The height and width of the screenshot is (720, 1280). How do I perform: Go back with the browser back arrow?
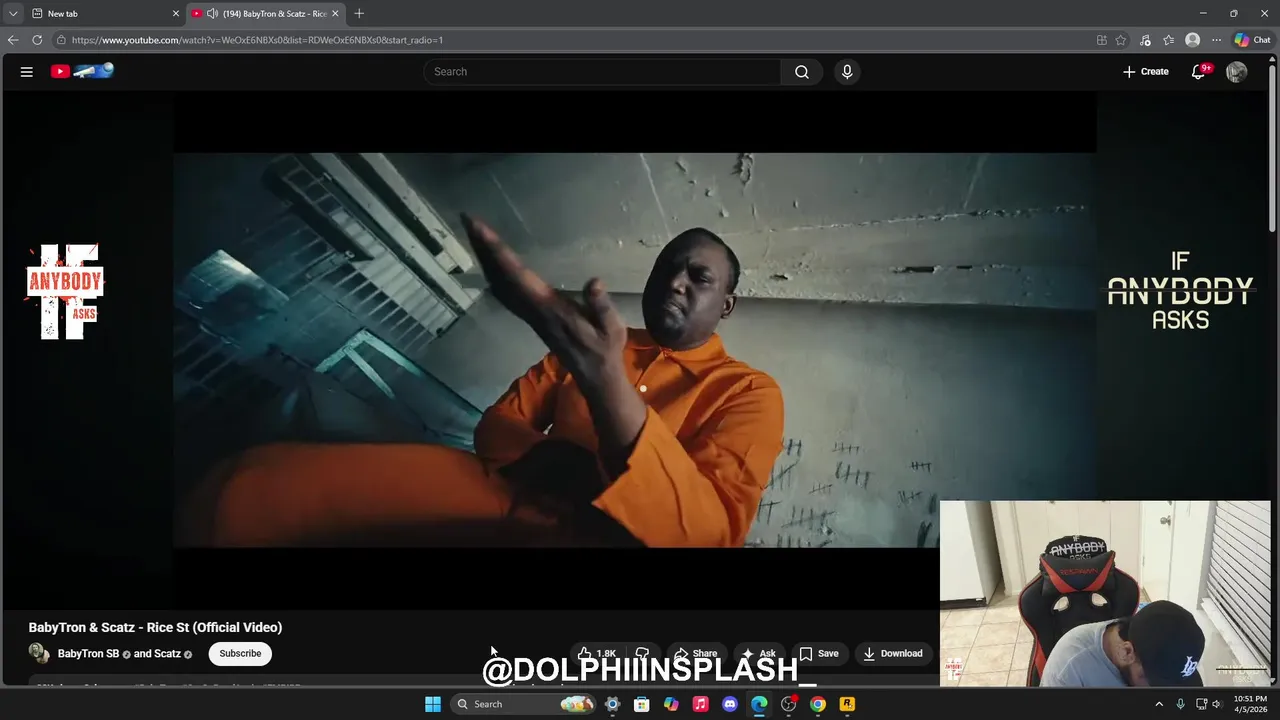coord(13,40)
